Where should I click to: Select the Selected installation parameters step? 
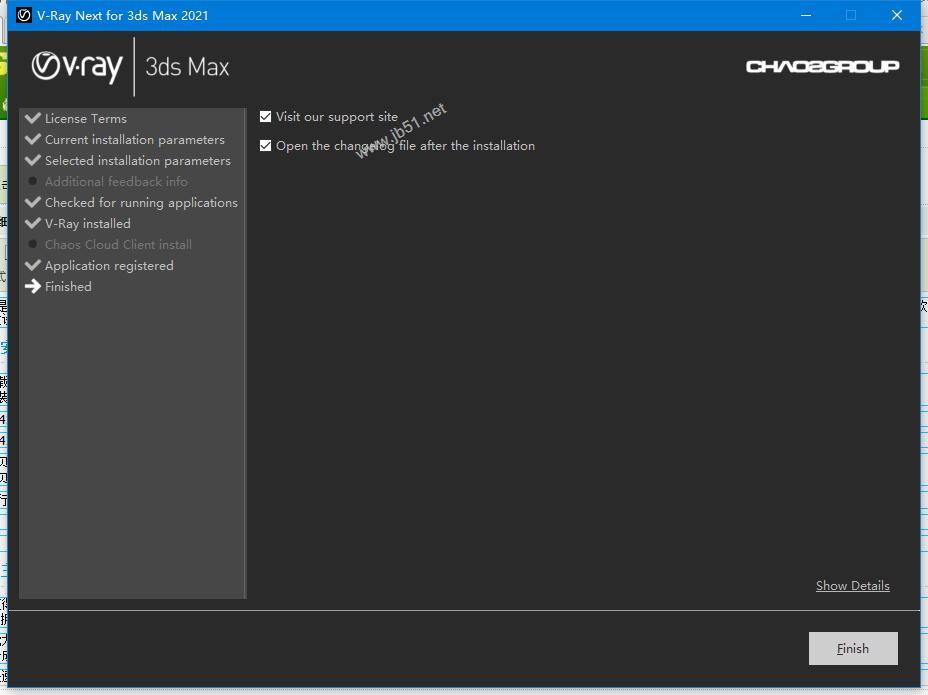coord(137,161)
